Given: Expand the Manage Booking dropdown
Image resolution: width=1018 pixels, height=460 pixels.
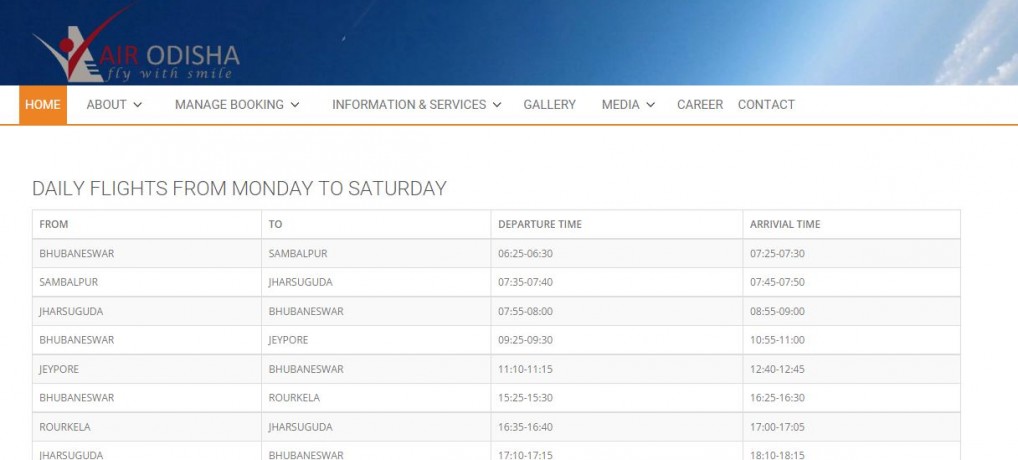Looking at the screenshot, I should (x=237, y=105).
